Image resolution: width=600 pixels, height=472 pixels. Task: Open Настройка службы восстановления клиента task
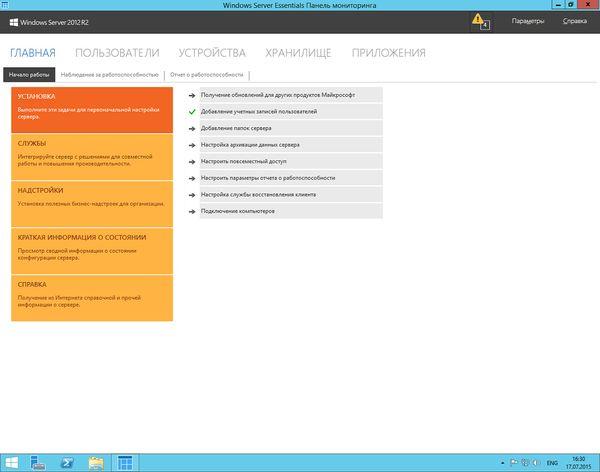[291, 195]
